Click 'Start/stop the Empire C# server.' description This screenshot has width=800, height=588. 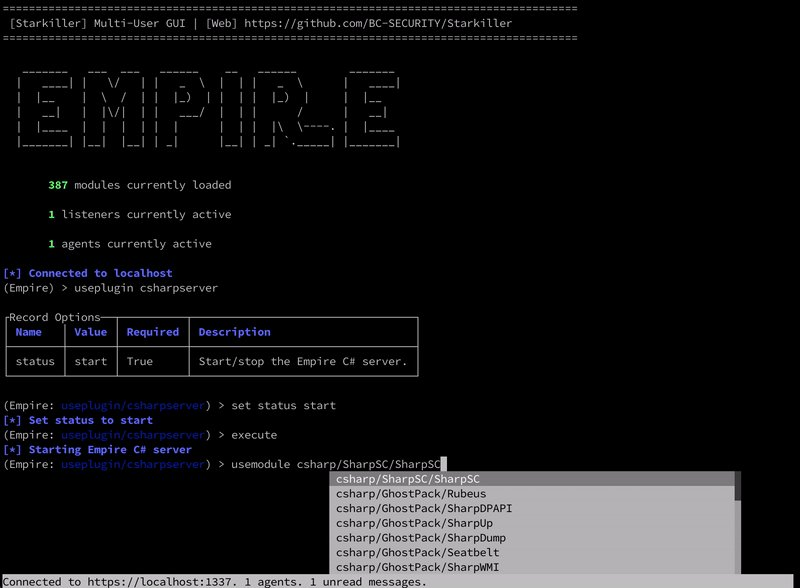point(303,361)
